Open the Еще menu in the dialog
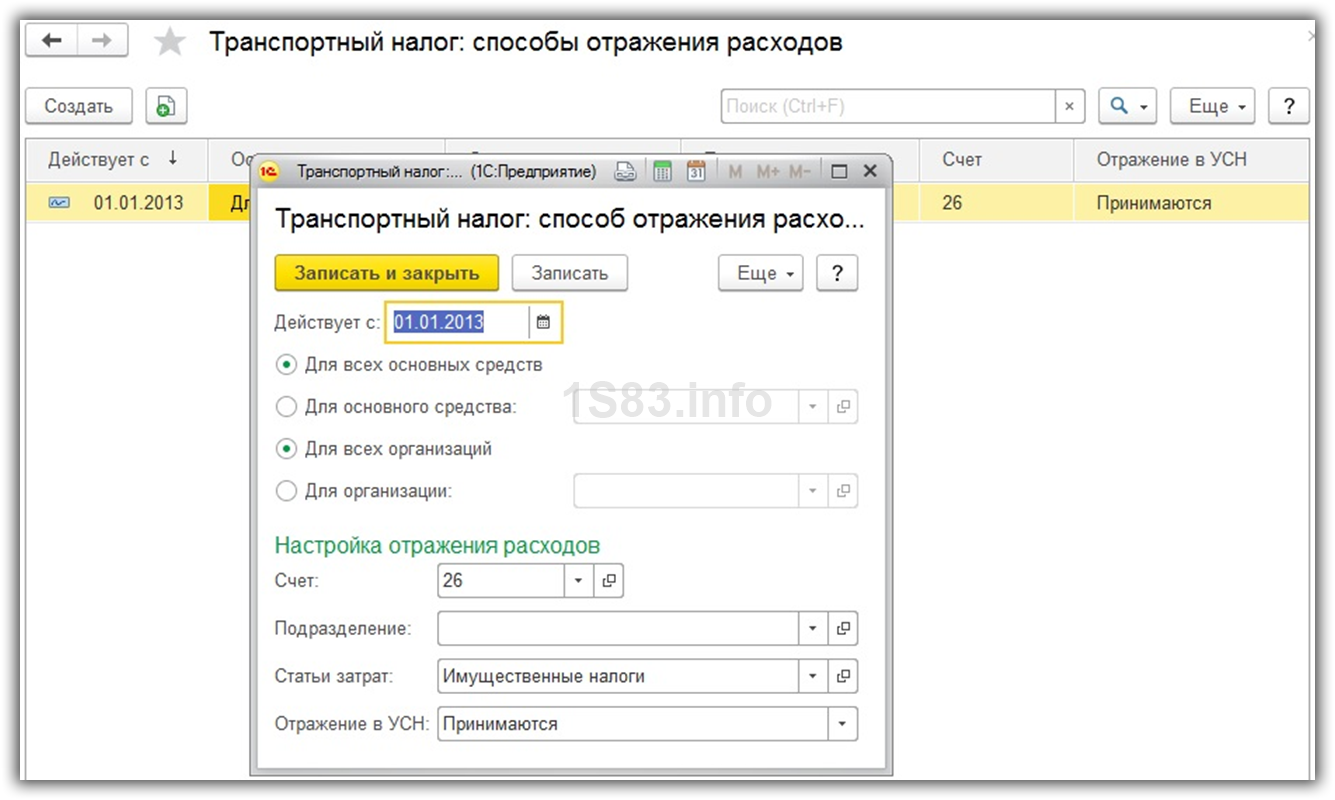This screenshot has height=800, width=1335. tap(760, 273)
